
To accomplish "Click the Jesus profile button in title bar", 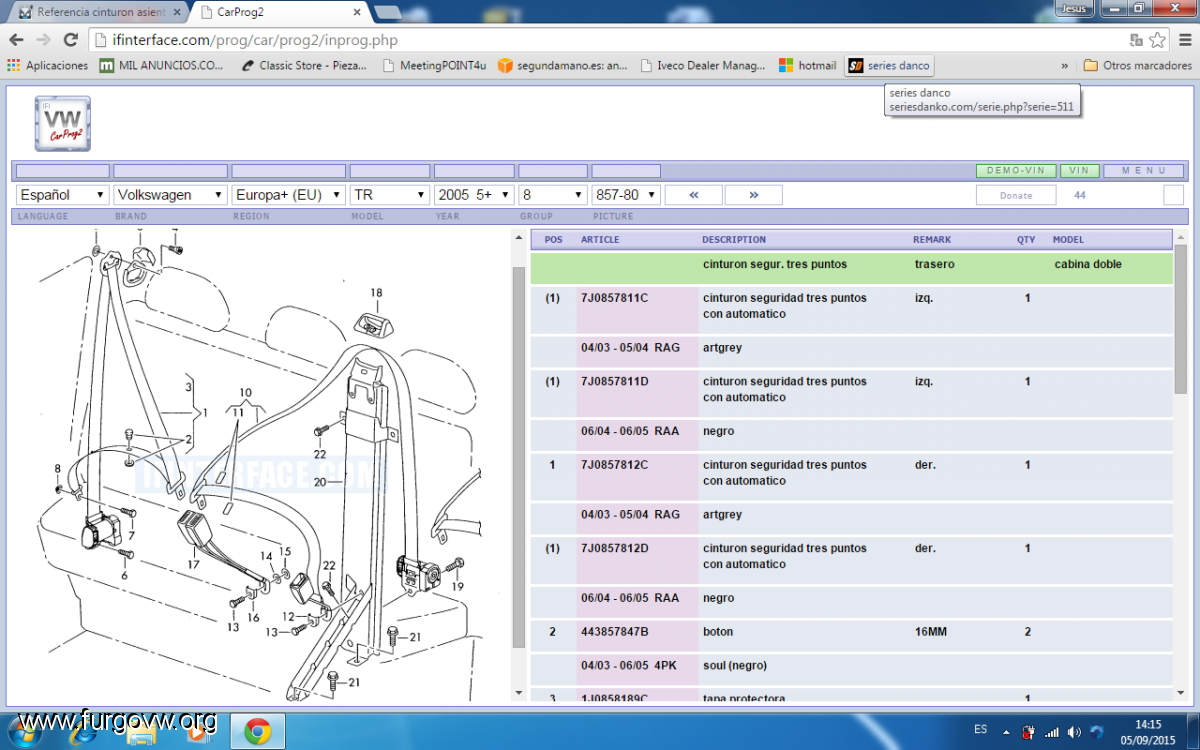I will 1073,8.
